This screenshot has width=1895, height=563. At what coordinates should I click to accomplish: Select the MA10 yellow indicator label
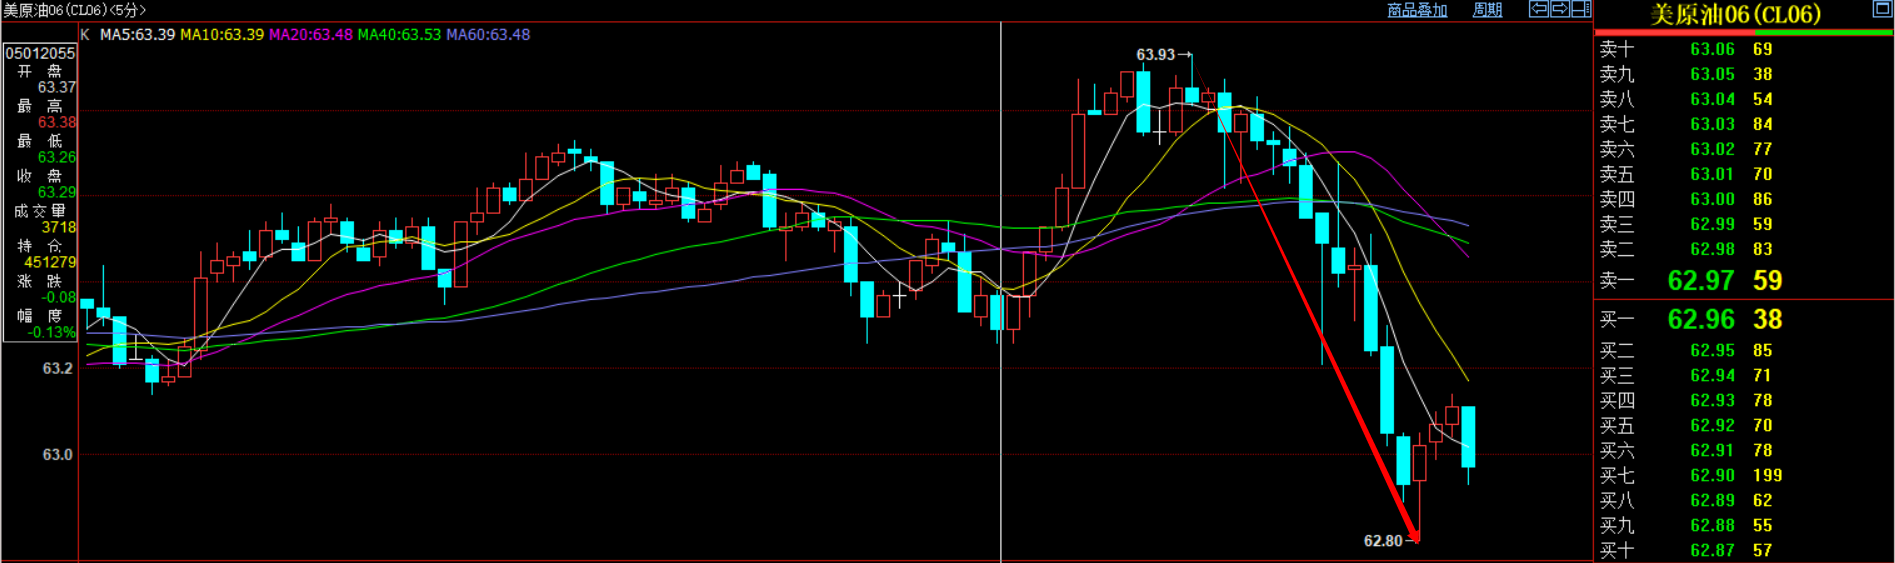221,34
